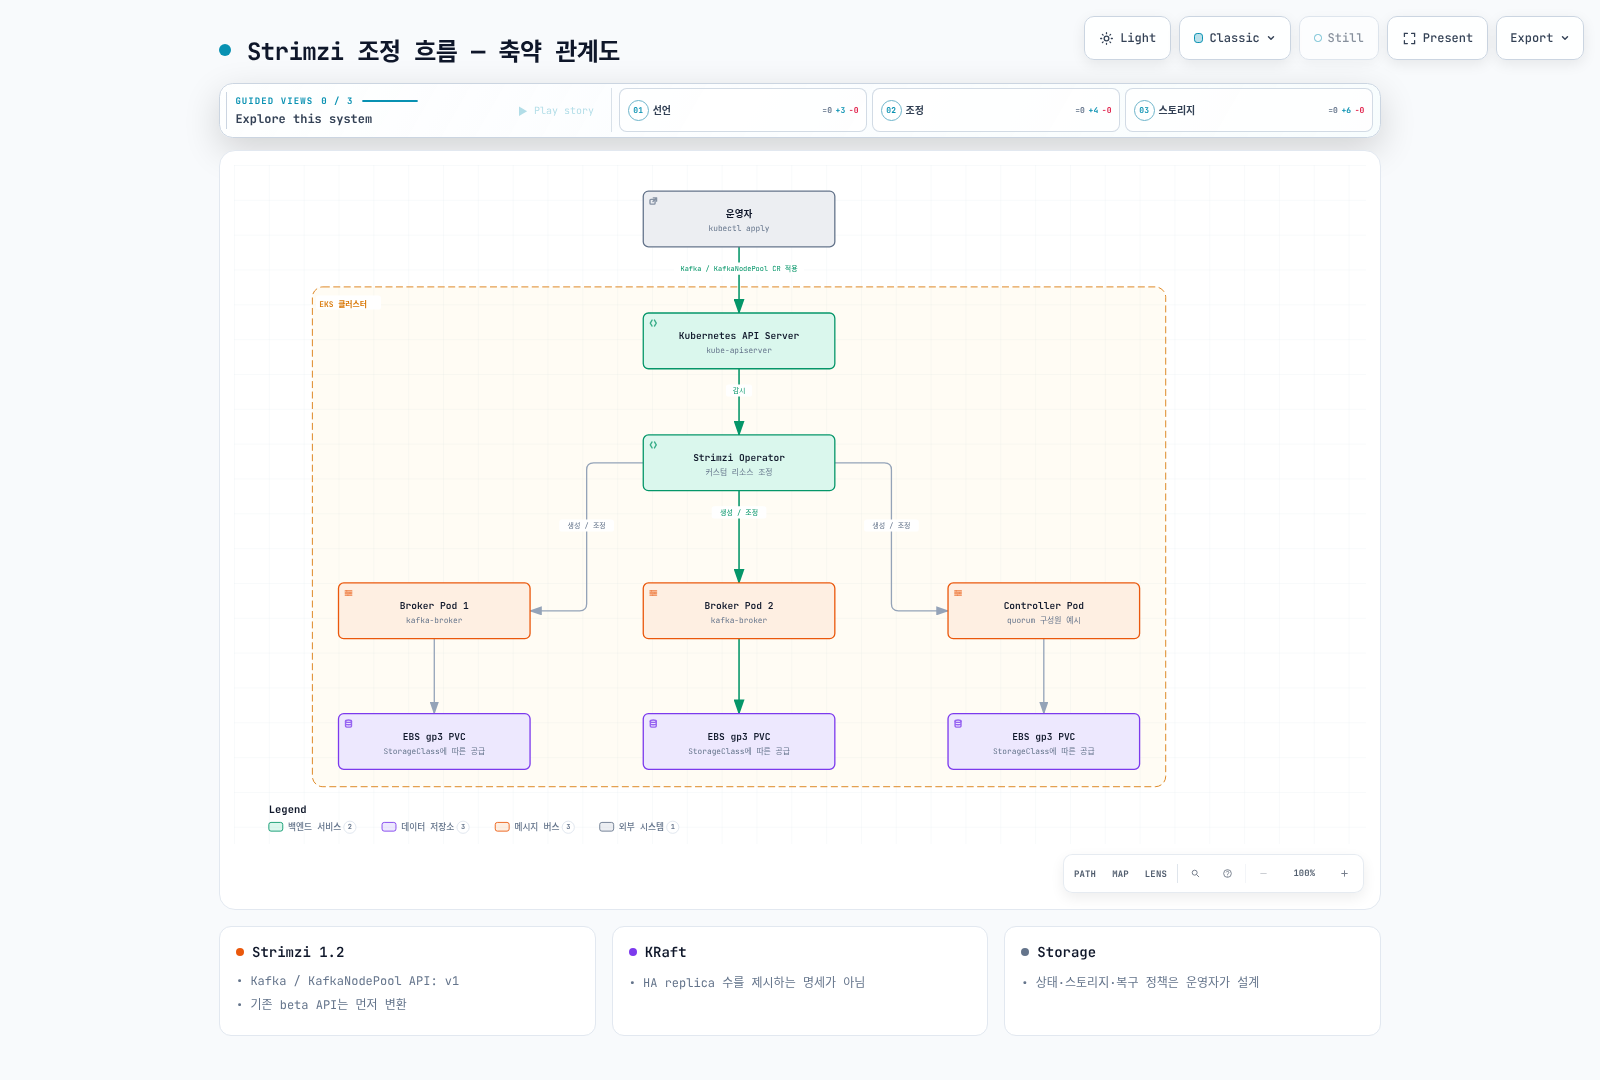1600x1080 pixels.
Task: Click edge label 'Kafka / KafkaNodePool CR 적용'
Action: (x=739, y=269)
